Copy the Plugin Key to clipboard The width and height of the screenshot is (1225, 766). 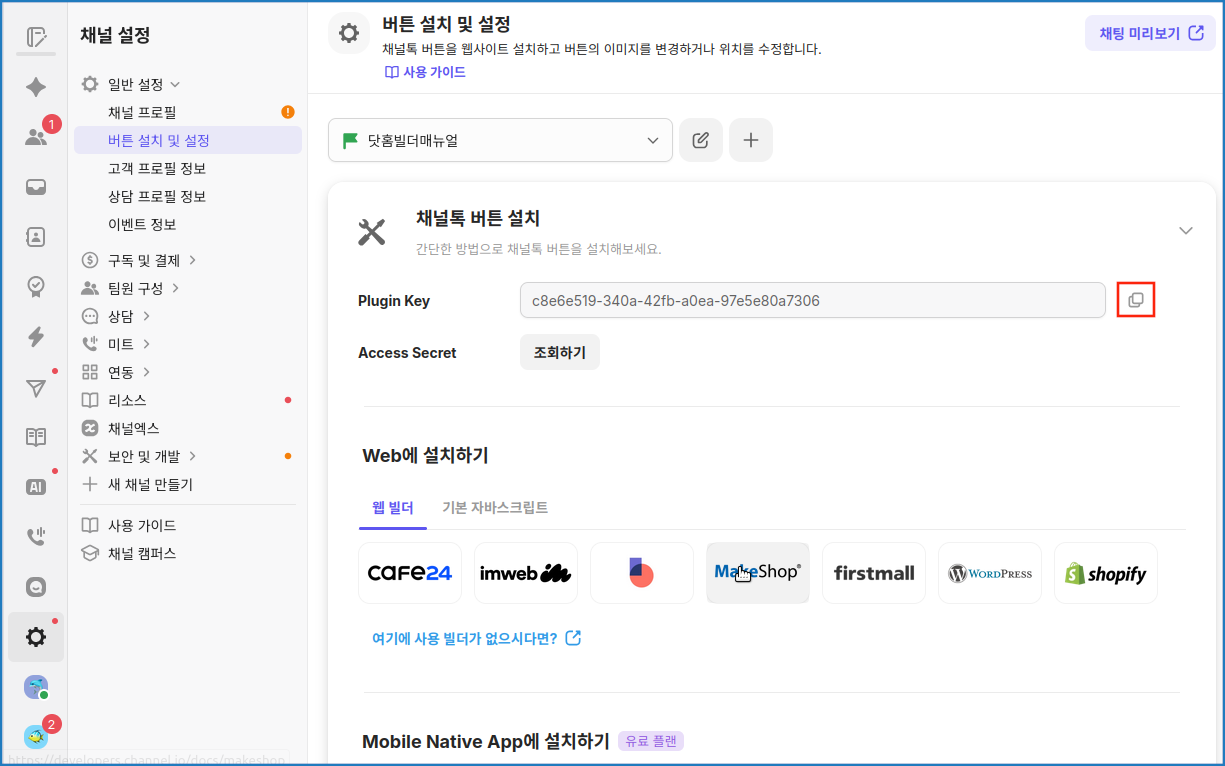(x=1135, y=300)
